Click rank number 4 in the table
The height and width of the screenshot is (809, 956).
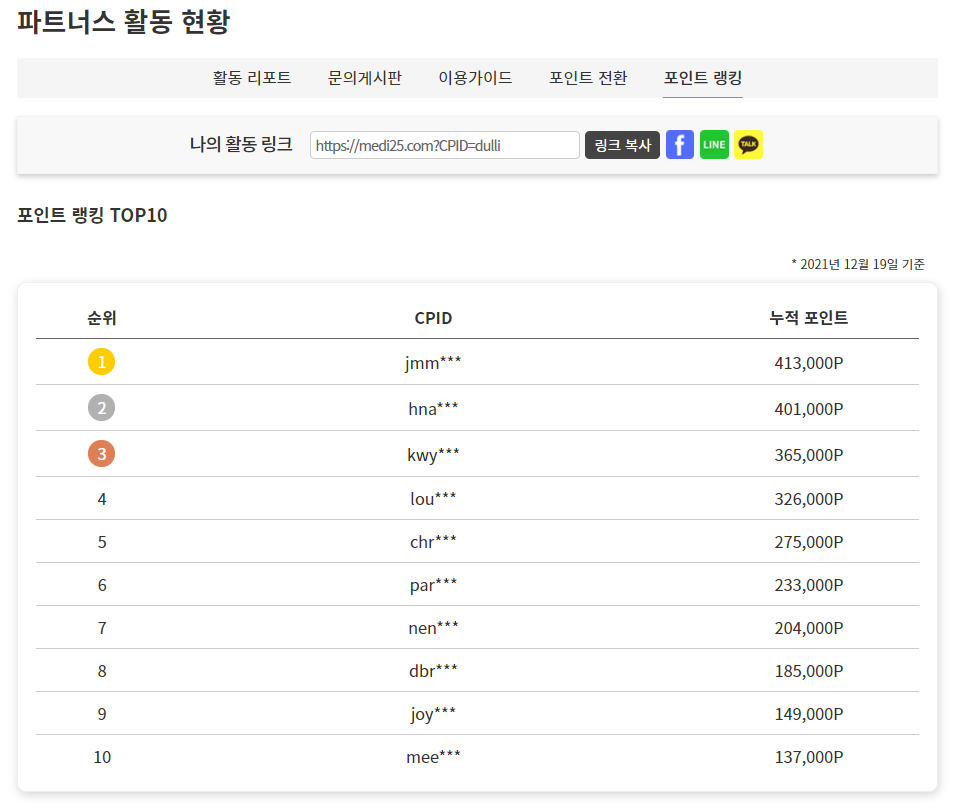102,499
